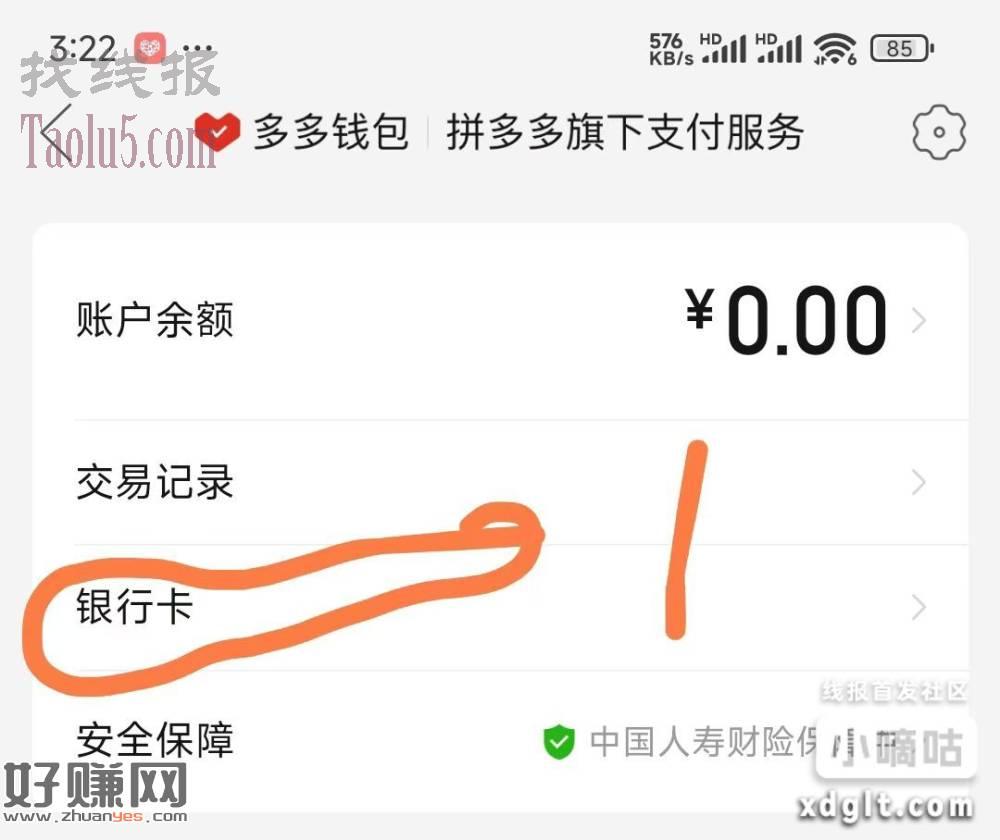
Task: Tap the first HD signal strength icon
Action: [x=723, y=48]
